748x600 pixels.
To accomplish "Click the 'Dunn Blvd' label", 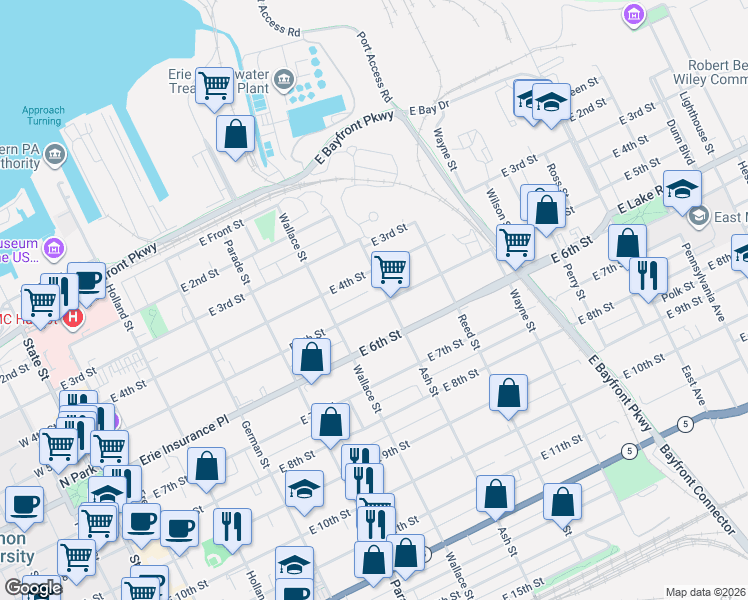I will pyautogui.click(x=680, y=142).
